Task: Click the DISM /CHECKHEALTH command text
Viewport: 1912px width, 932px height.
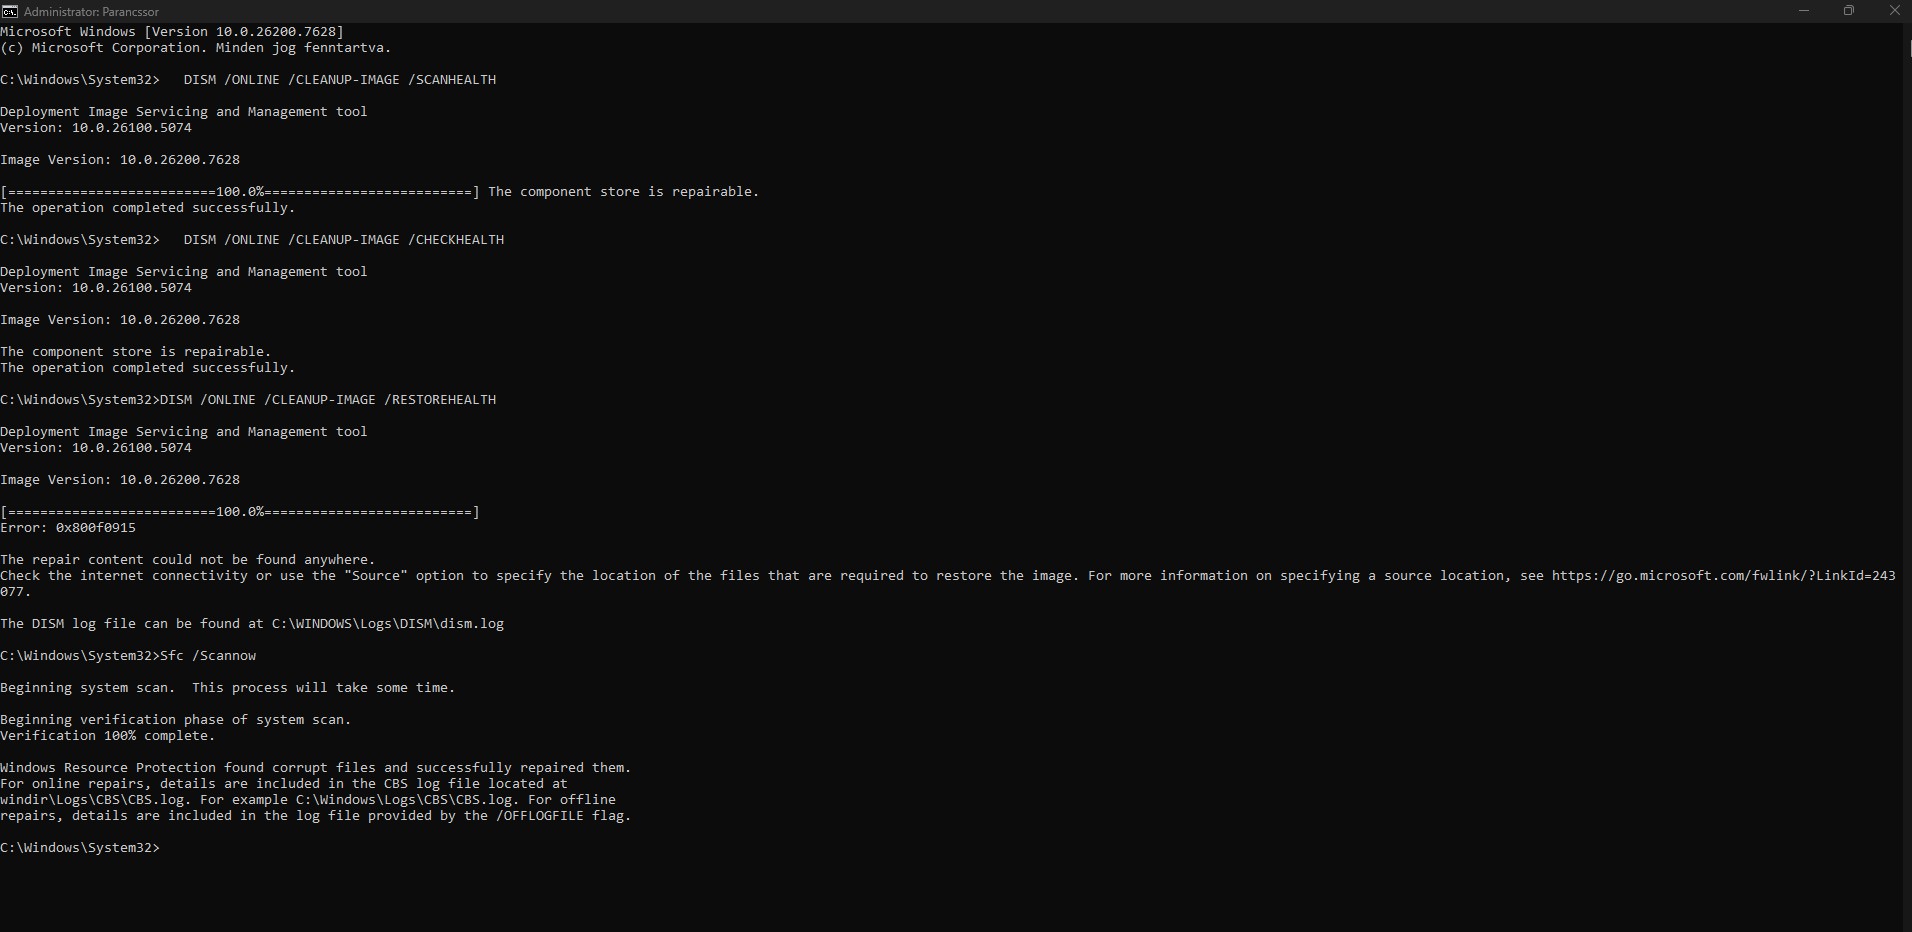Action: click(343, 240)
